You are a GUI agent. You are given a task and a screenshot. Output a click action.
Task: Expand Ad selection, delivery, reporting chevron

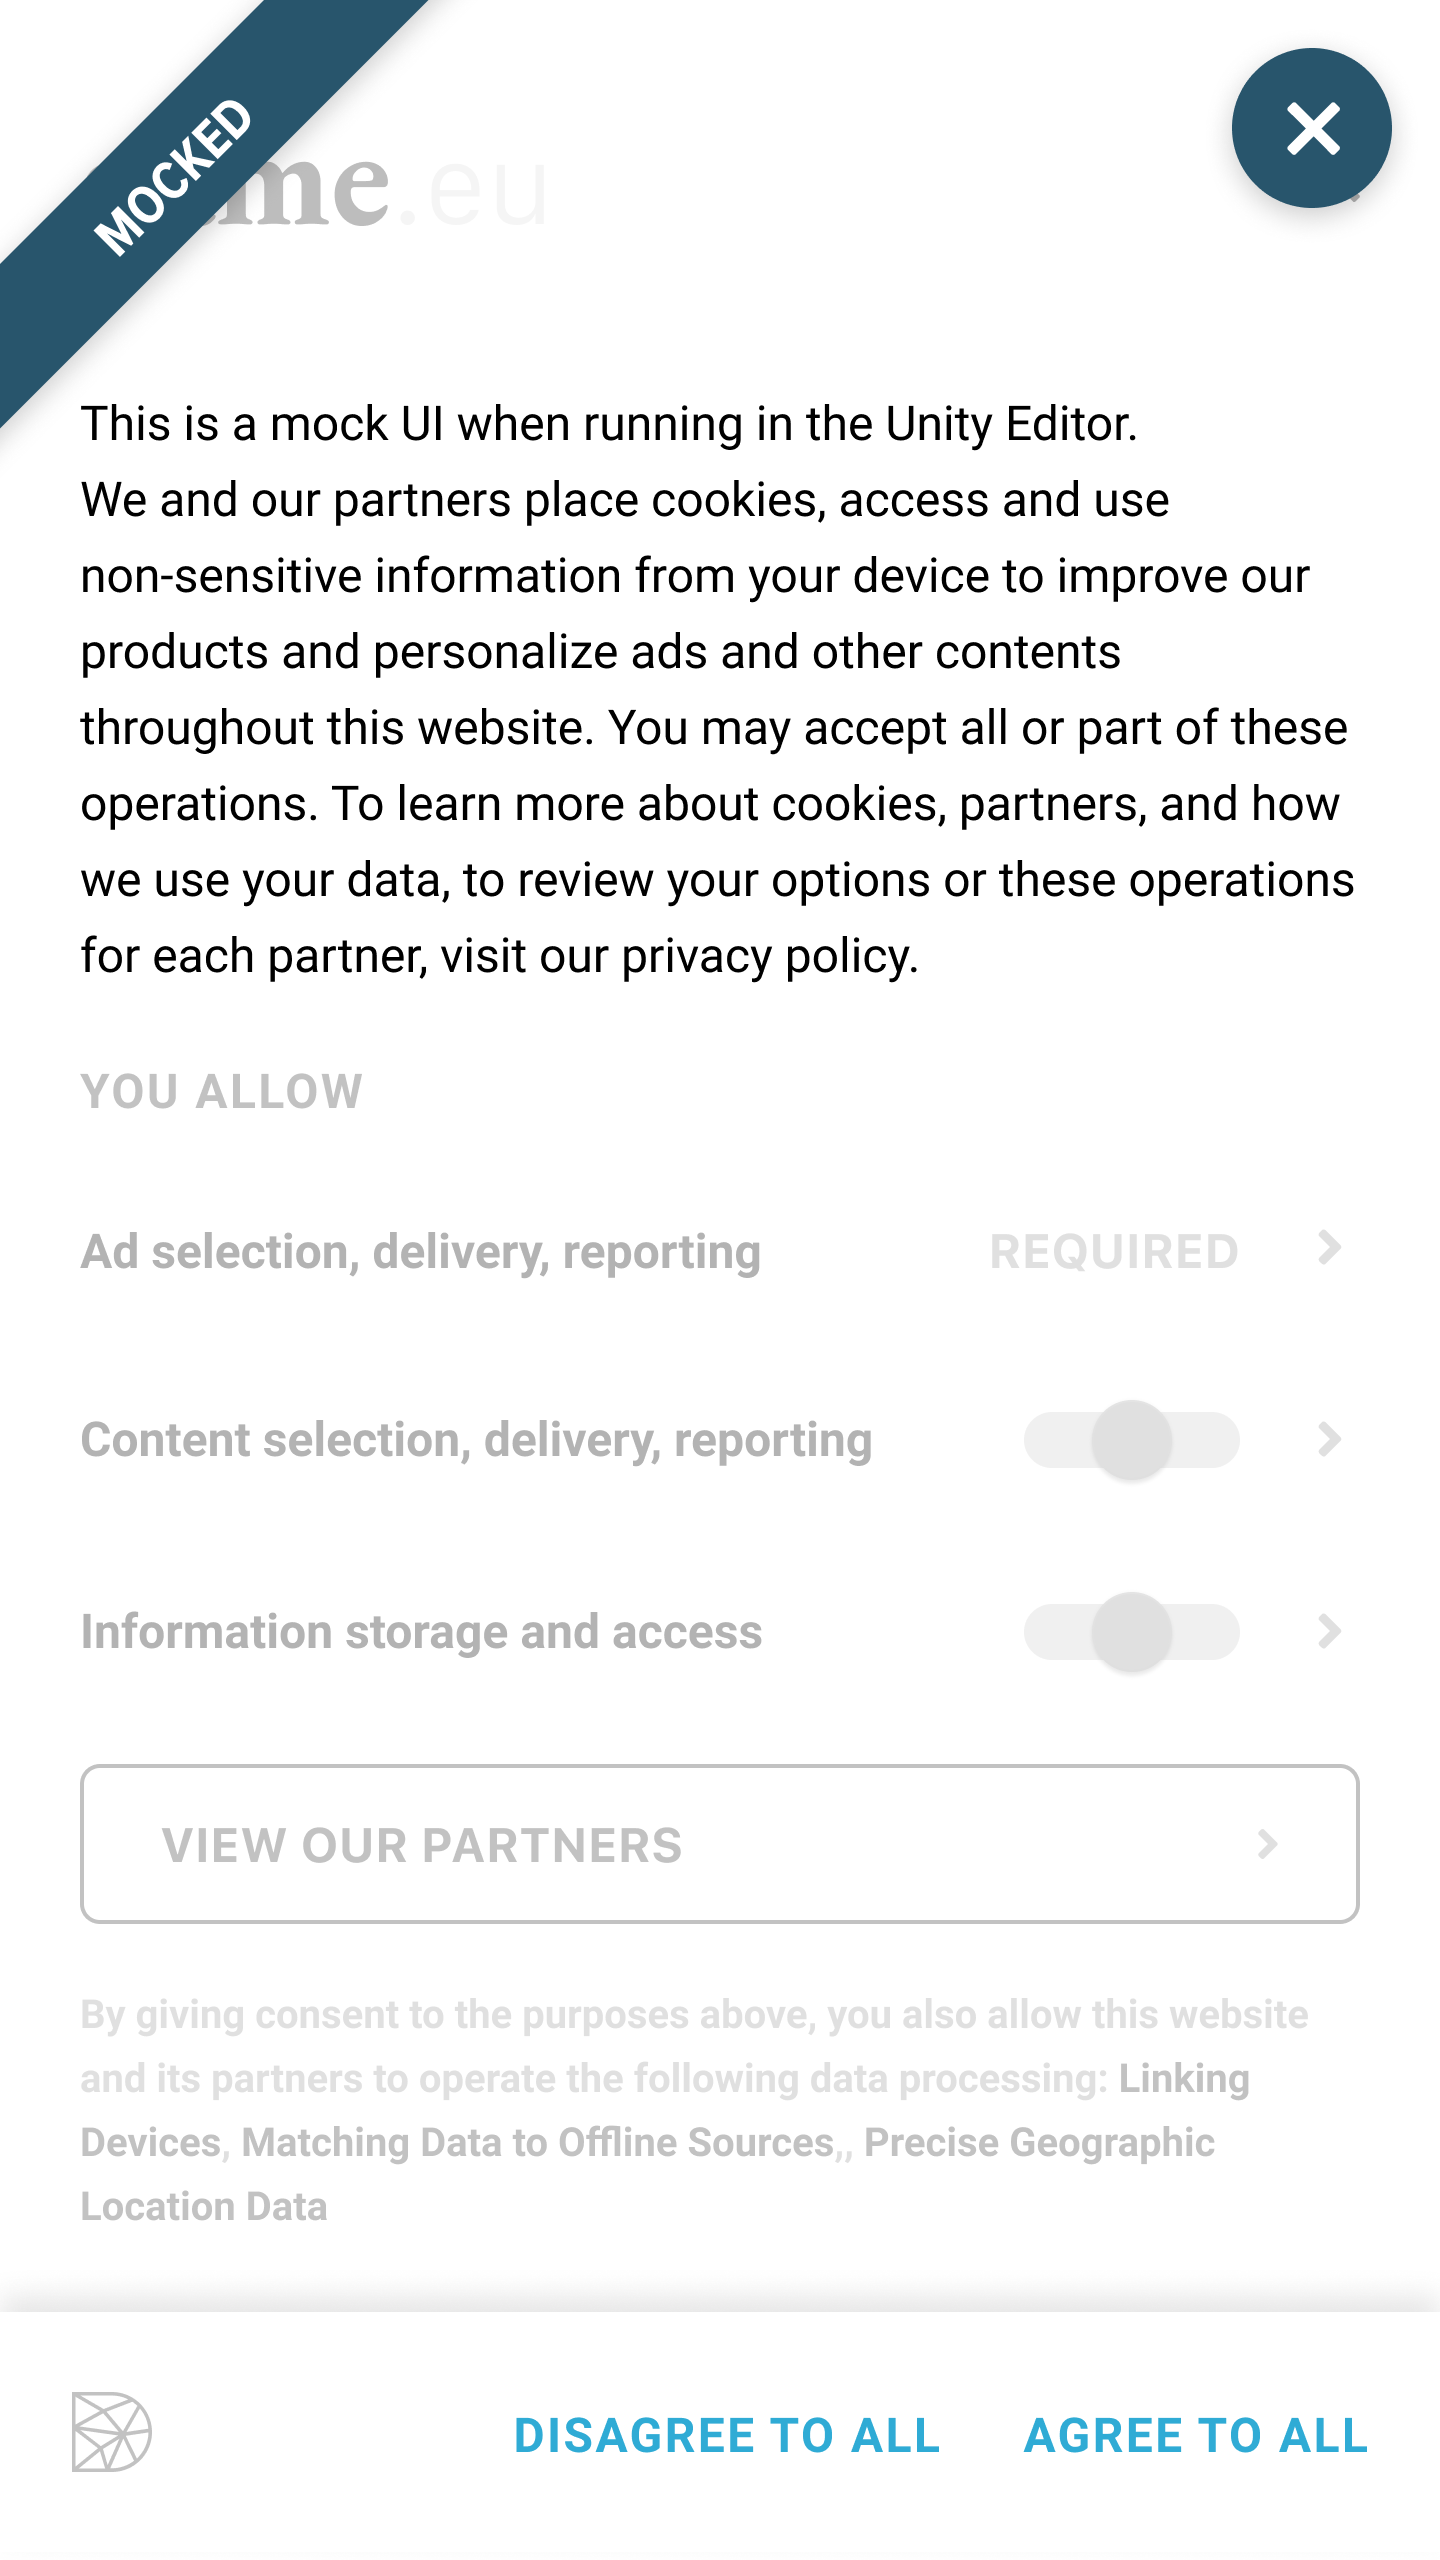(x=1329, y=1248)
